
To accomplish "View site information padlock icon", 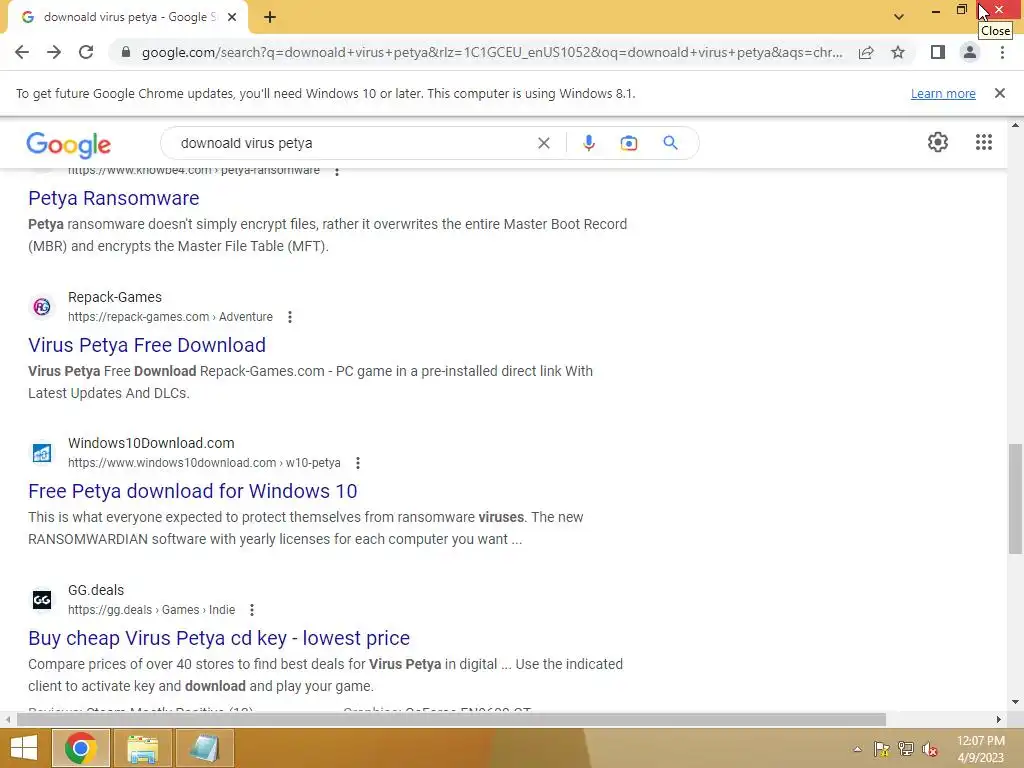I will (x=125, y=52).
